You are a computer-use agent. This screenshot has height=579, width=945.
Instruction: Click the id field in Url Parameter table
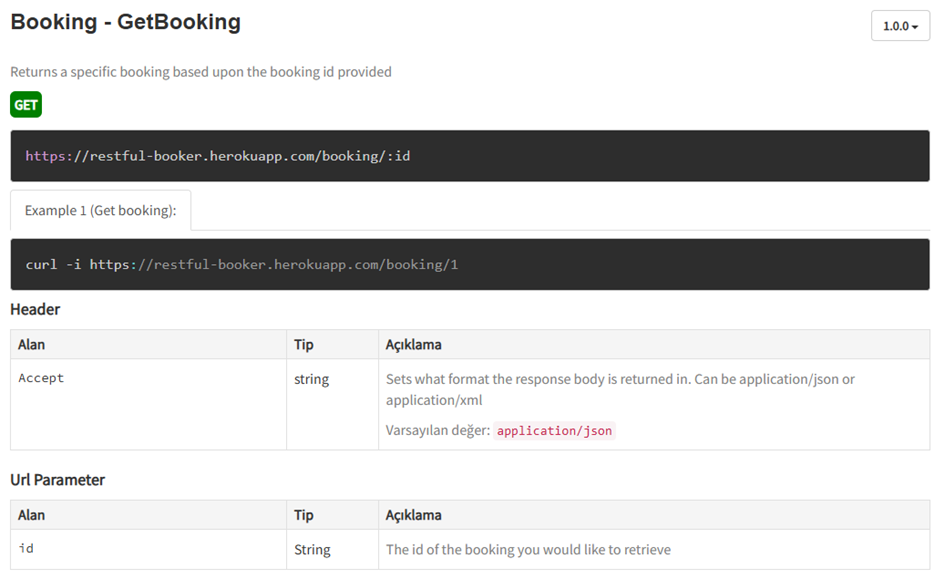(26, 549)
